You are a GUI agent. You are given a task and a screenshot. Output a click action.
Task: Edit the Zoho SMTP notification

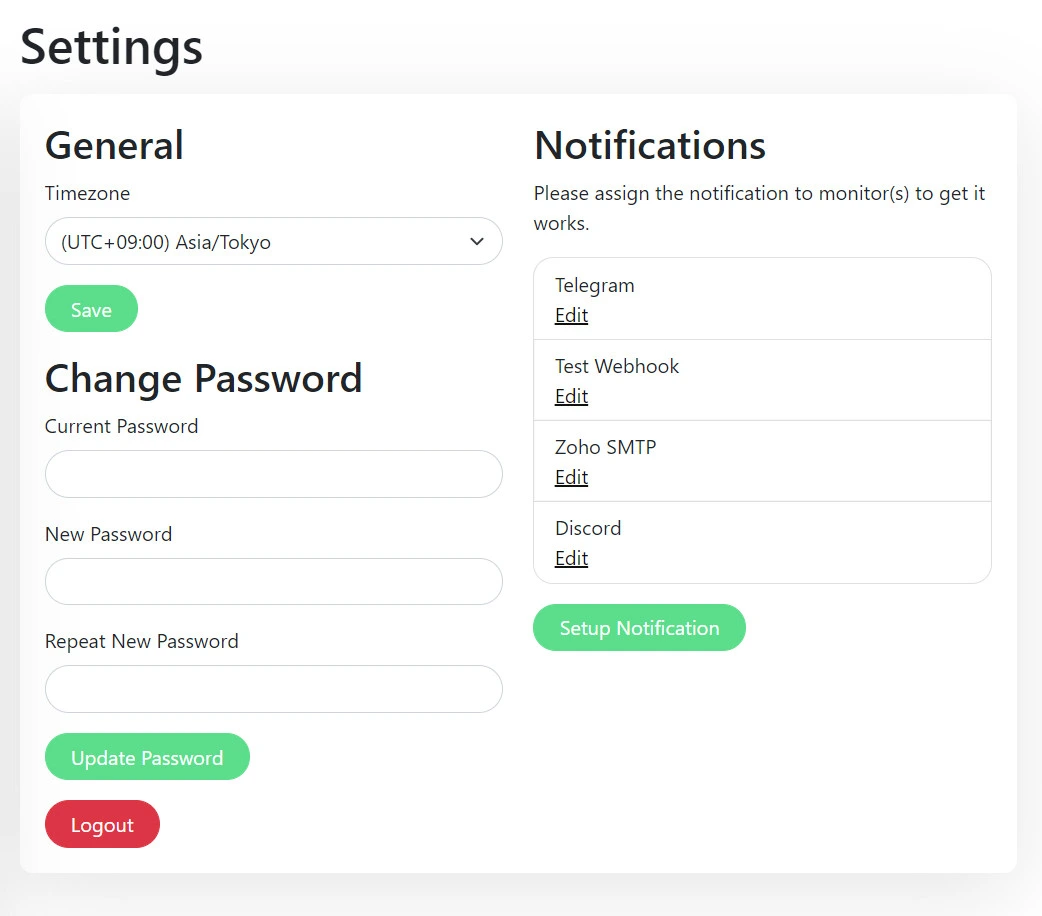[x=570, y=477]
